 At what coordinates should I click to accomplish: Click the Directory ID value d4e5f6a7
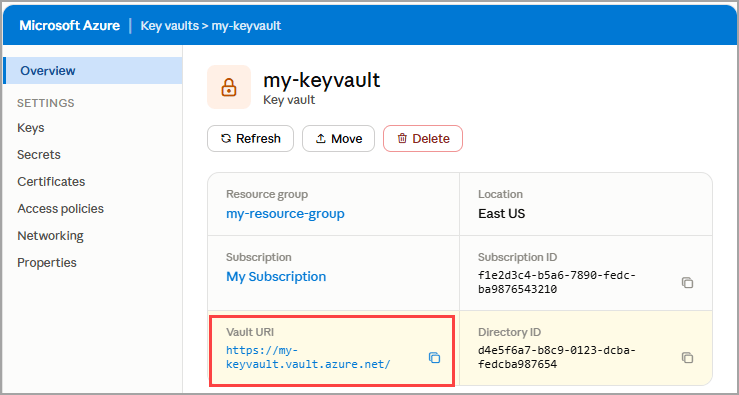pos(557,357)
